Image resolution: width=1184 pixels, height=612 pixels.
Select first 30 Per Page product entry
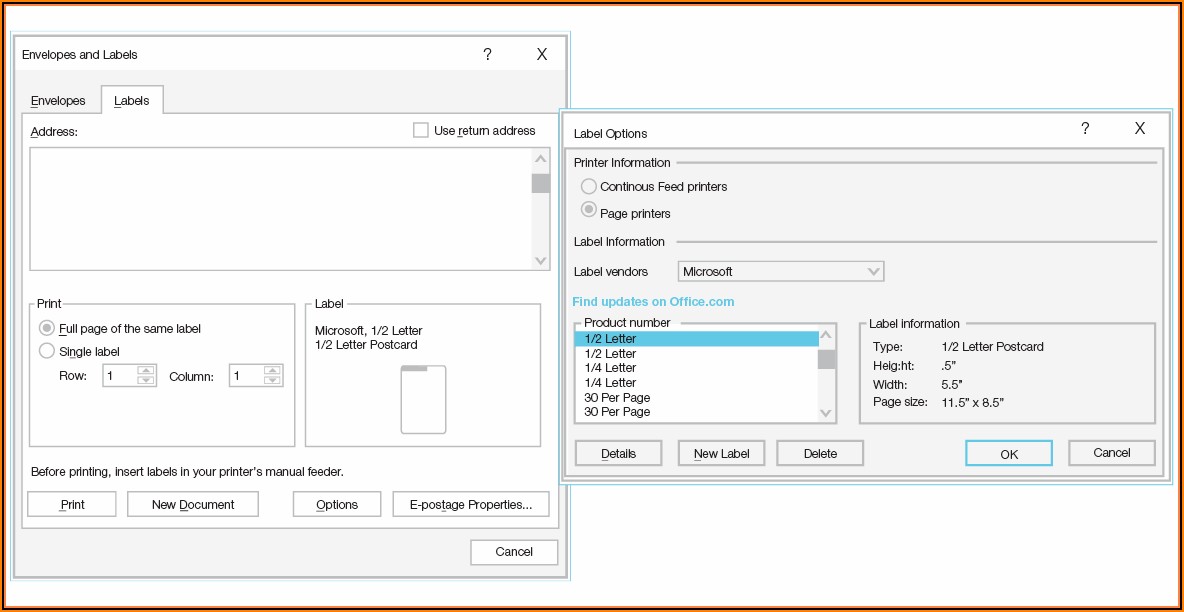click(617, 397)
